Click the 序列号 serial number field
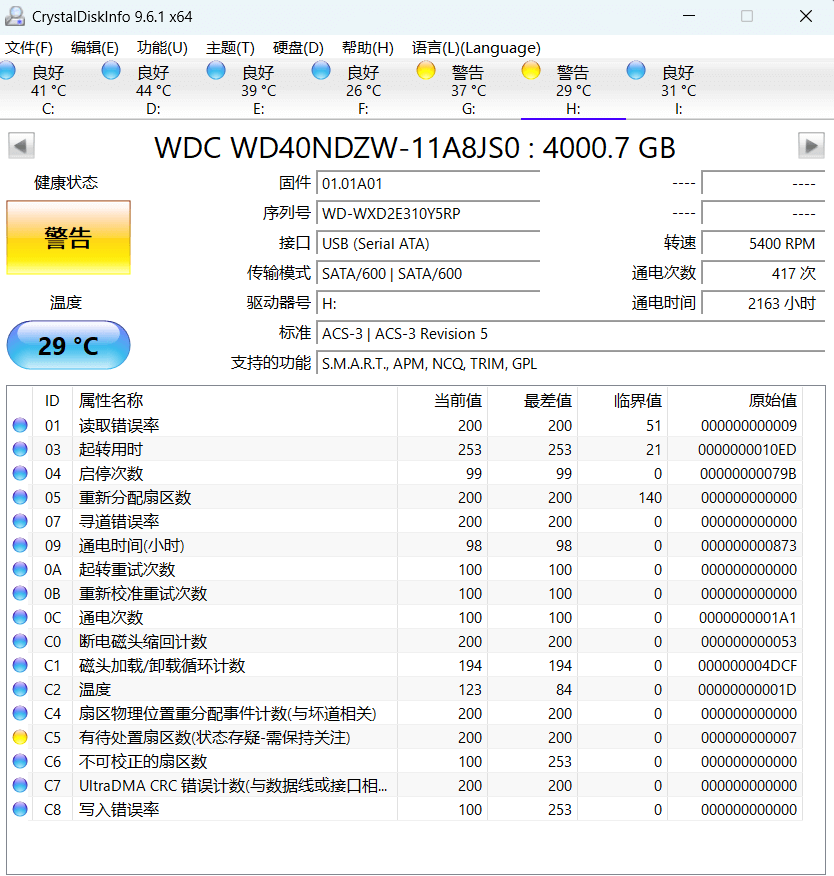The image size is (834, 876). [x=428, y=214]
